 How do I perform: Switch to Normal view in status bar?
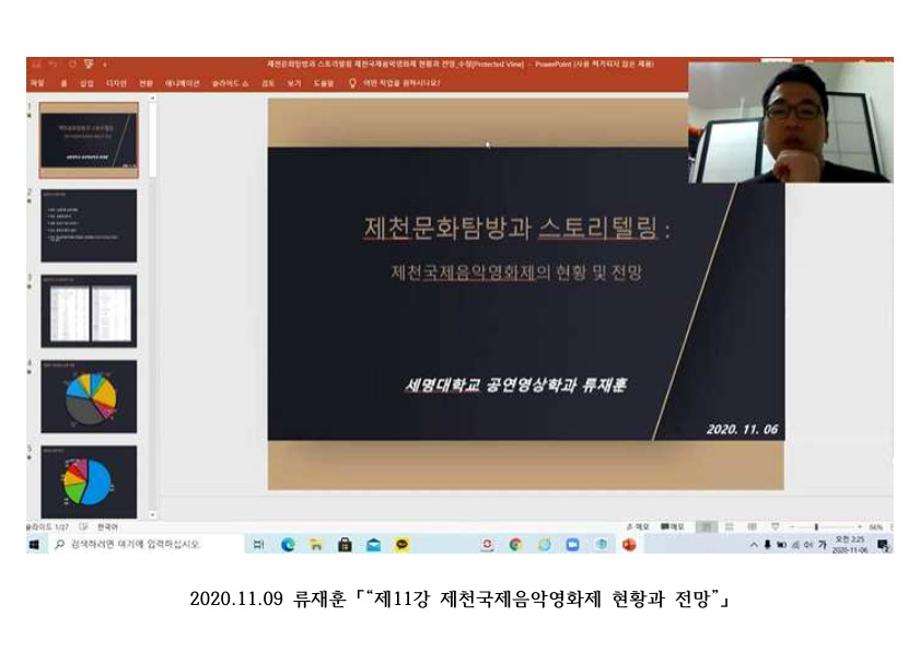(x=708, y=525)
